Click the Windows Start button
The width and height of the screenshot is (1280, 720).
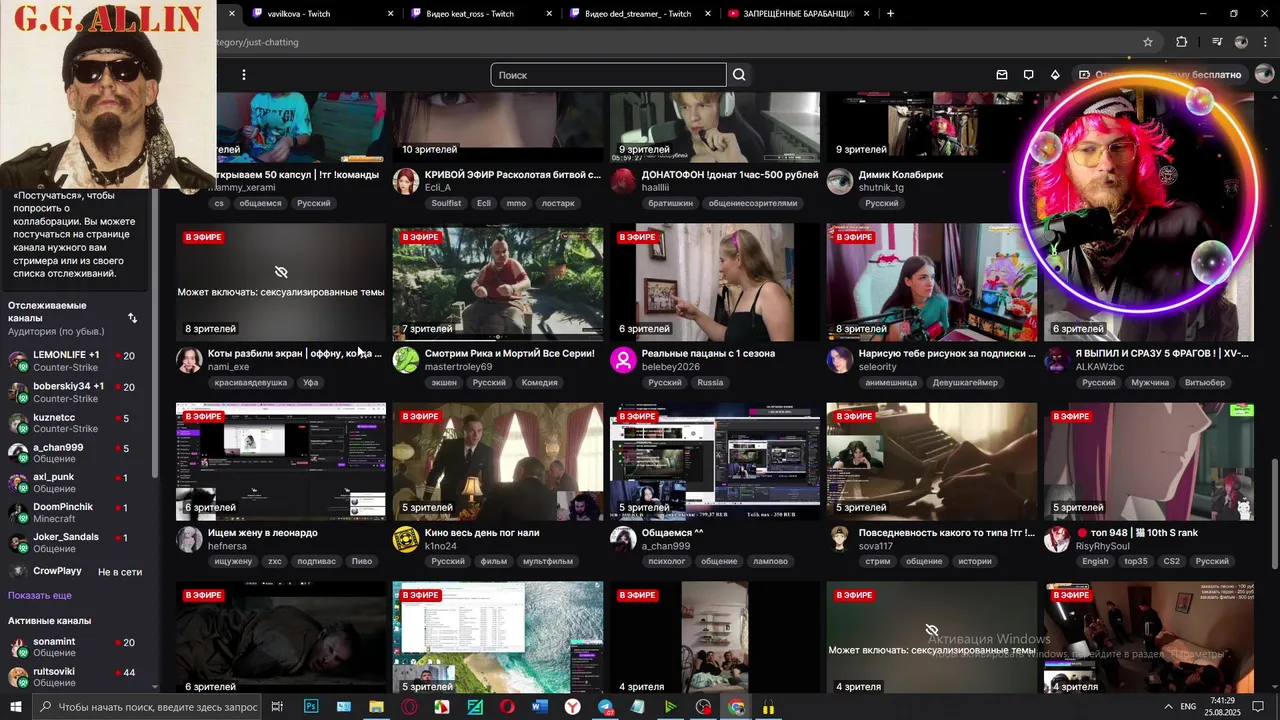pos(15,707)
